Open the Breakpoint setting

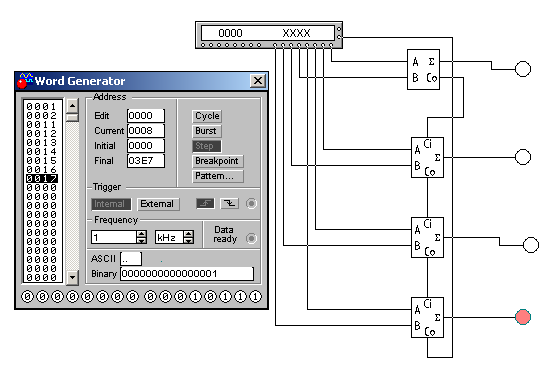click(x=218, y=161)
